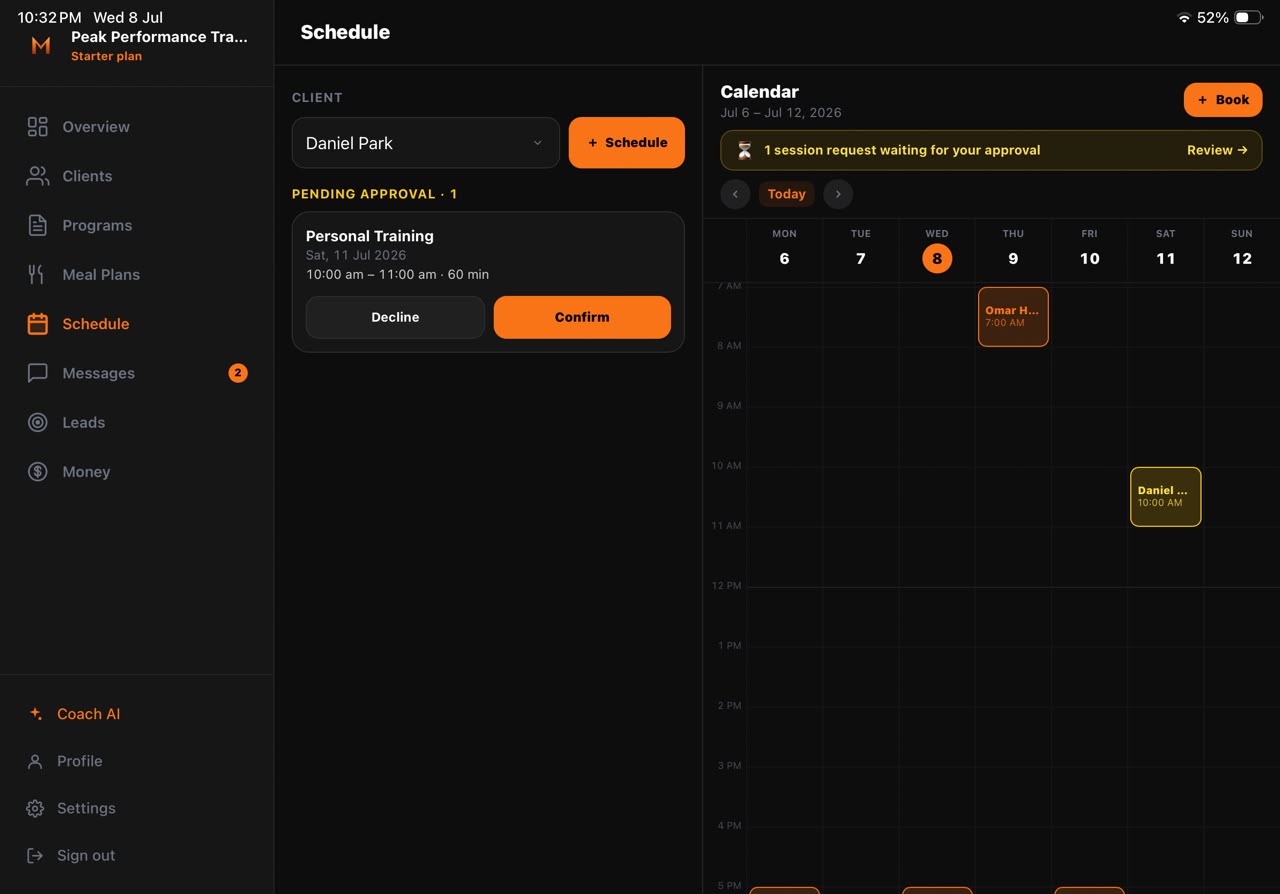Viewport: 1280px width, 894px height.
Task: Click the orange + Schedule button
Action: [627, 143]
